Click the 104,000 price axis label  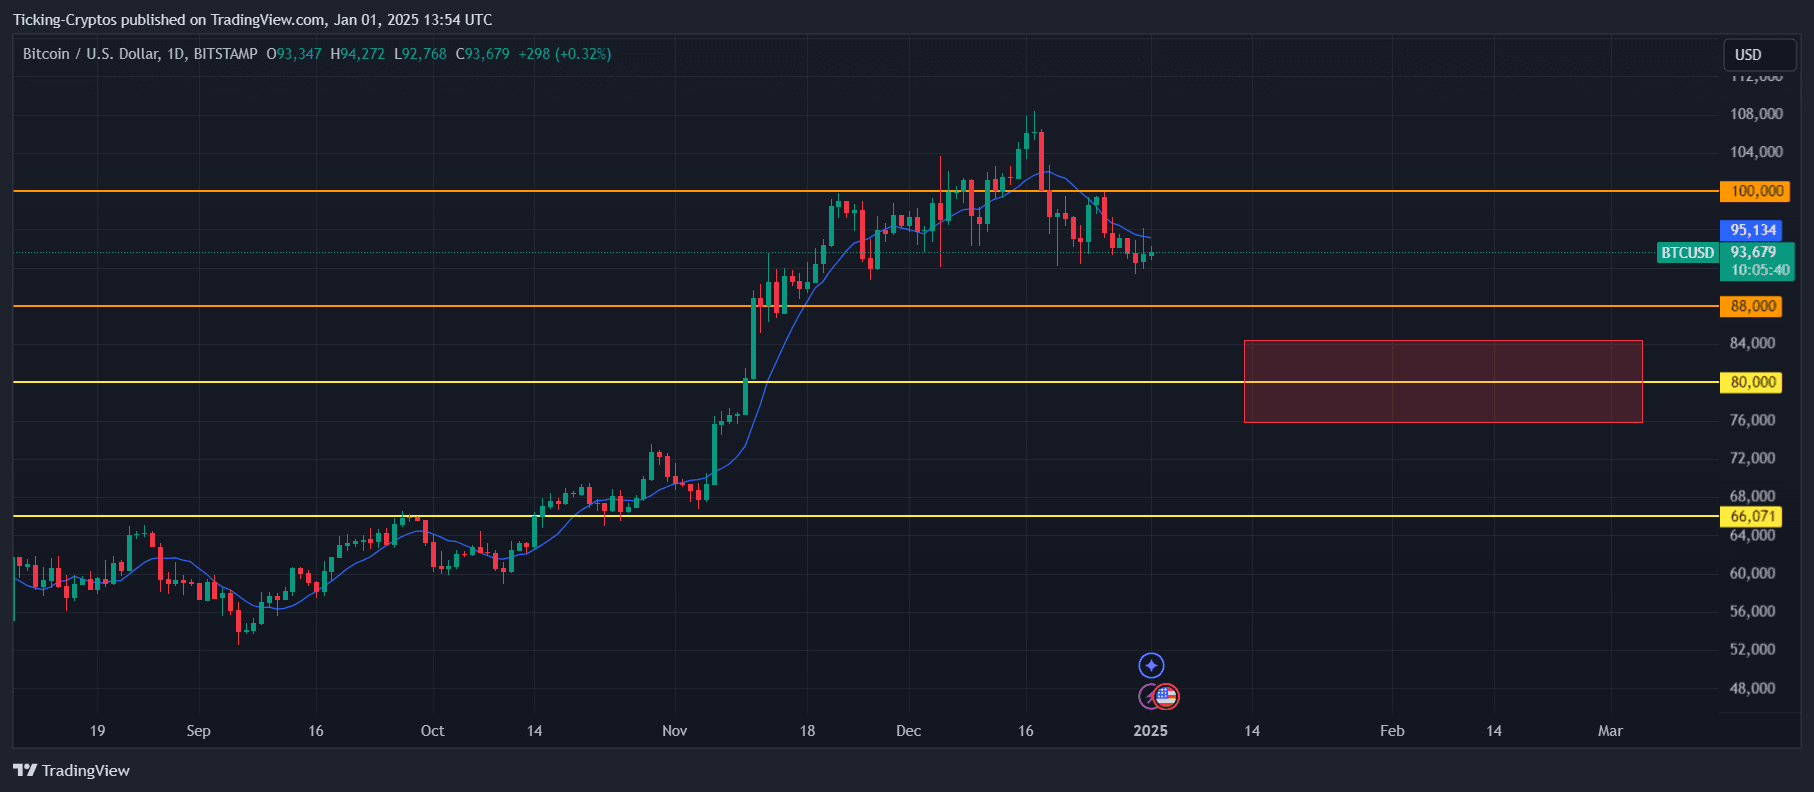click(x=1756, y=152)
